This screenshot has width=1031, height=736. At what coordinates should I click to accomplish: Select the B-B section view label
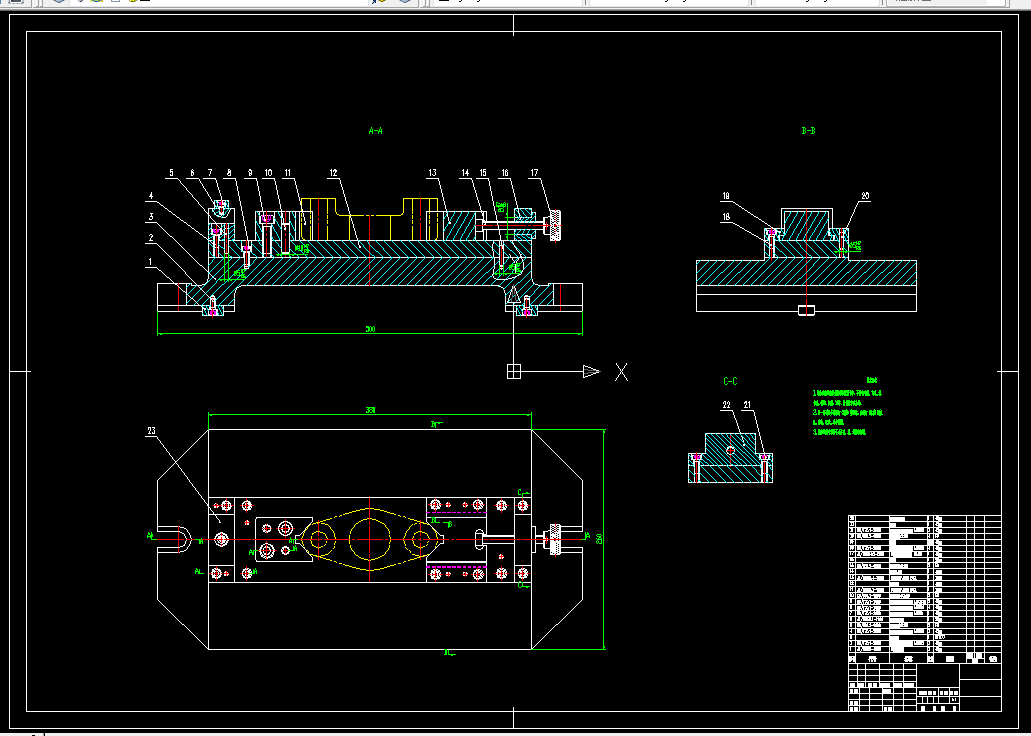pyautogui.click(x=809, y=131)
